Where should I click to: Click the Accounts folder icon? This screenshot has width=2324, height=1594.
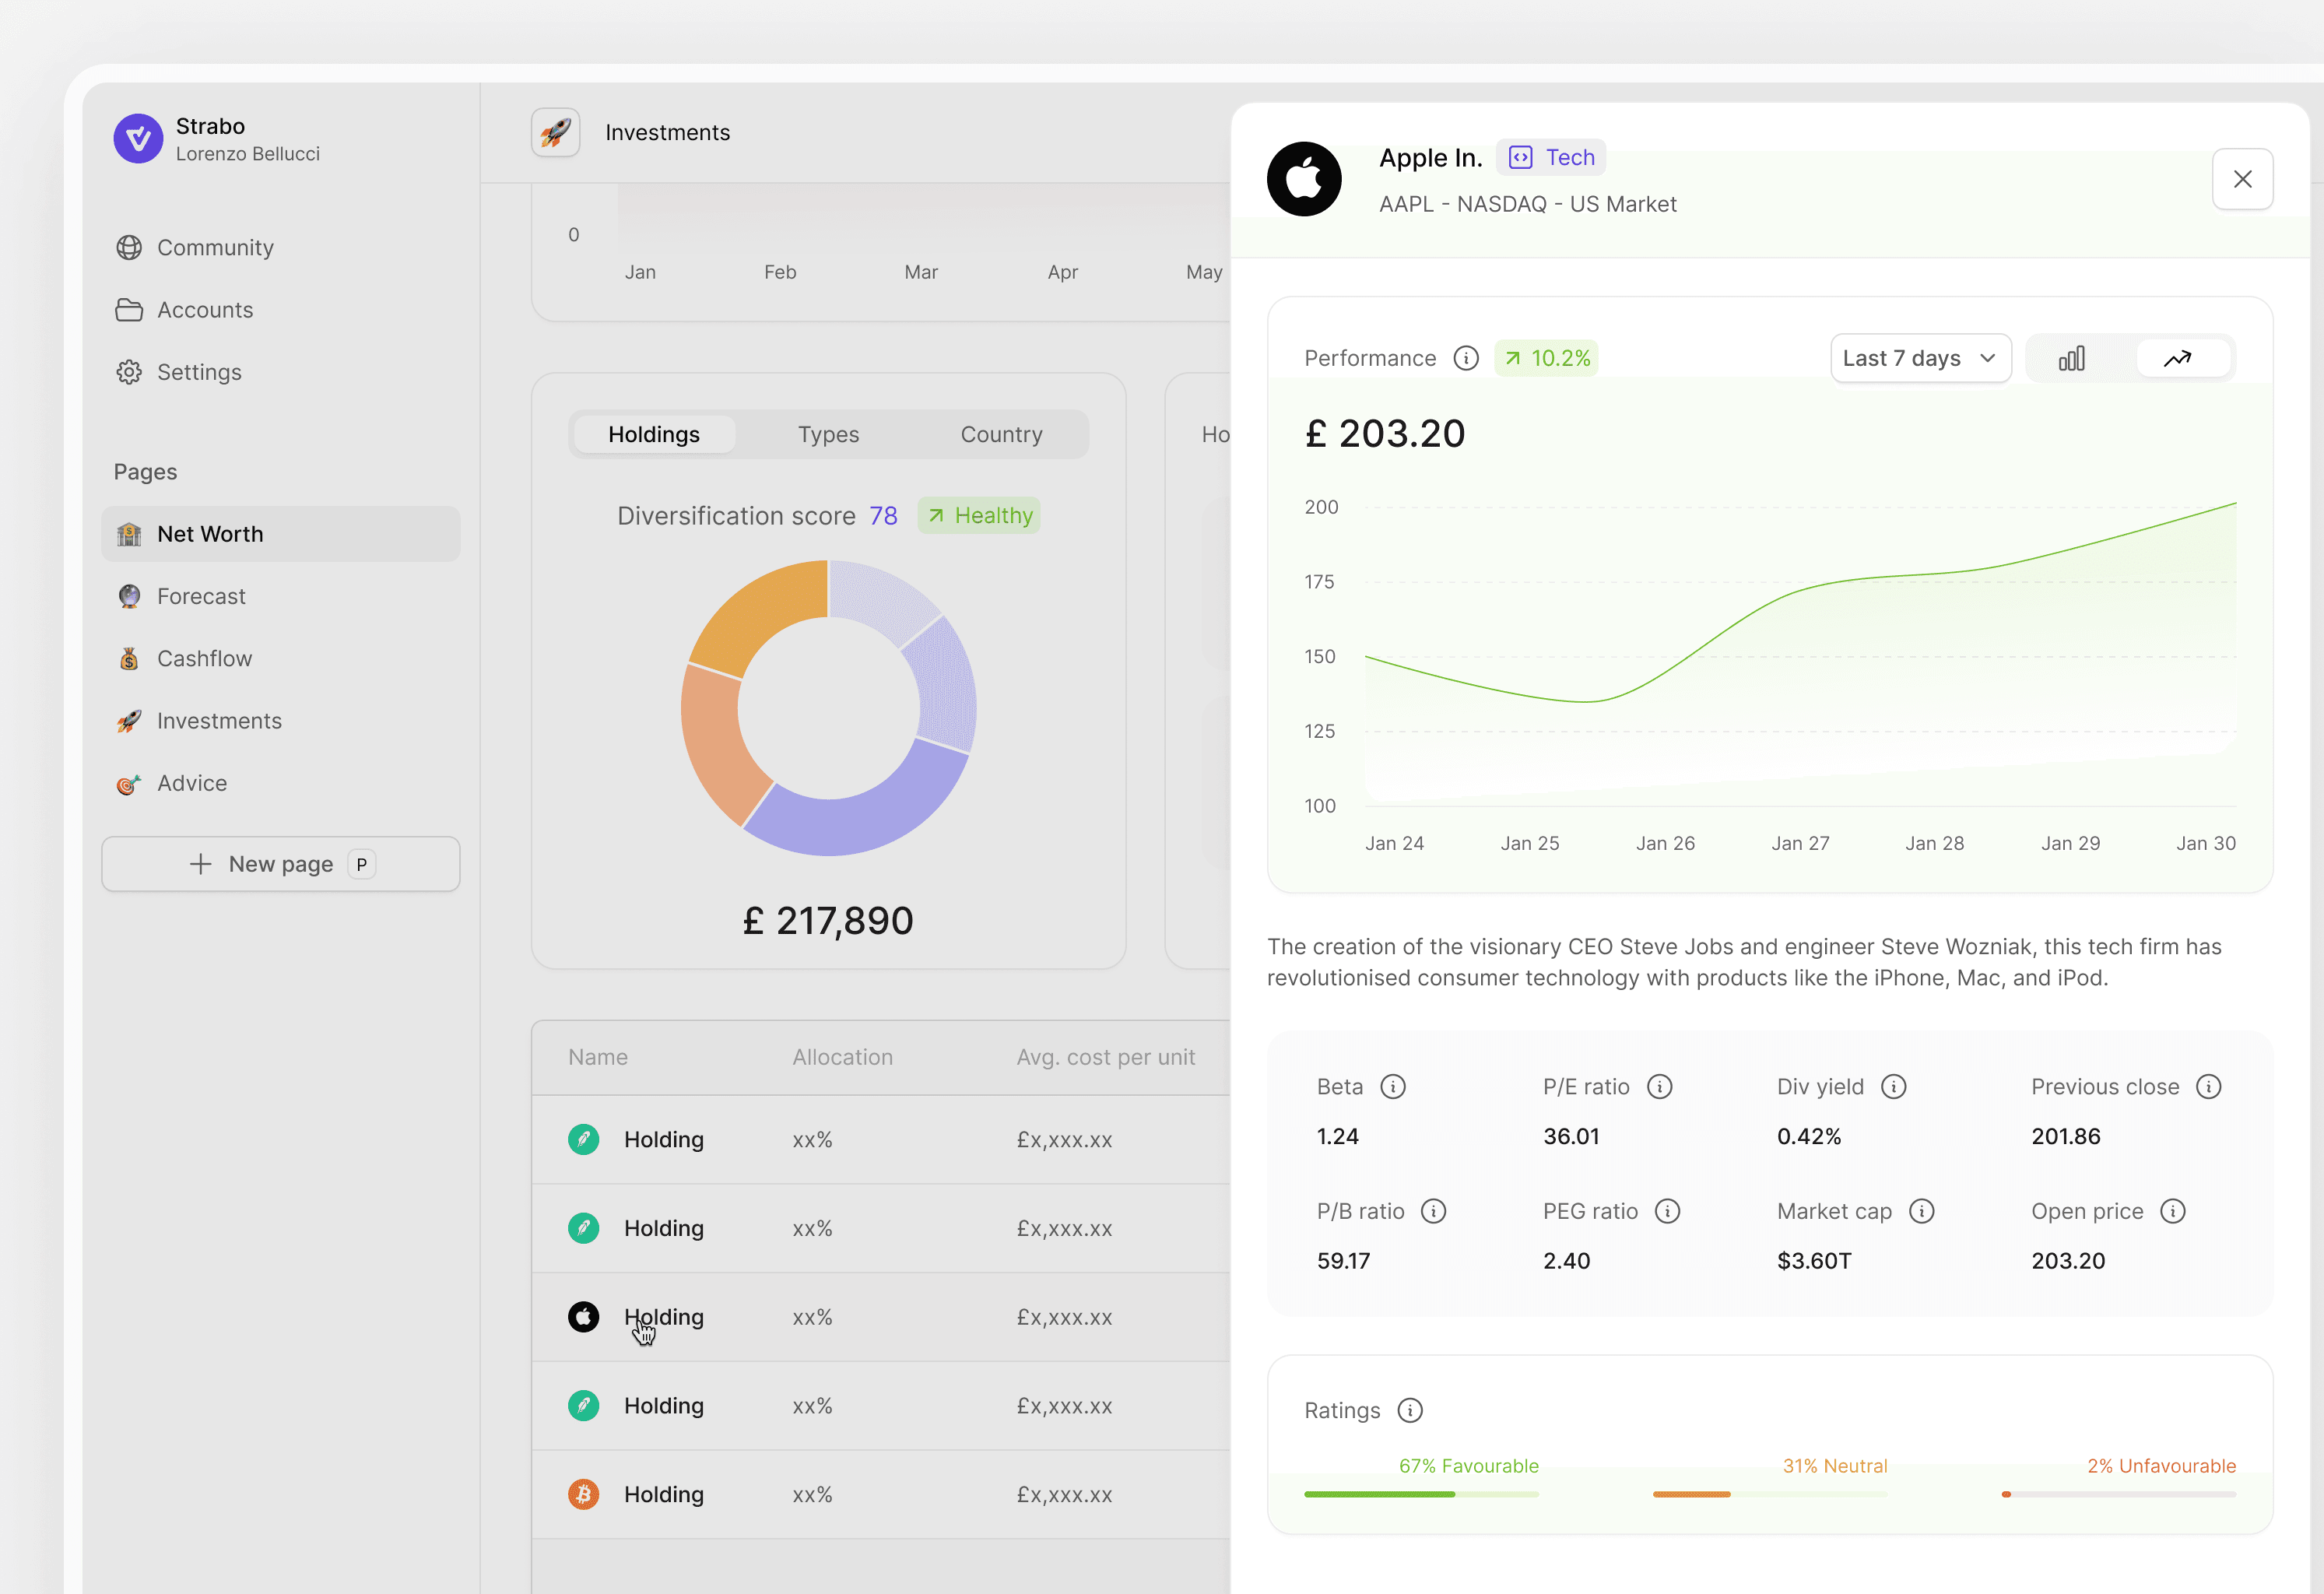tap(129, 310)
